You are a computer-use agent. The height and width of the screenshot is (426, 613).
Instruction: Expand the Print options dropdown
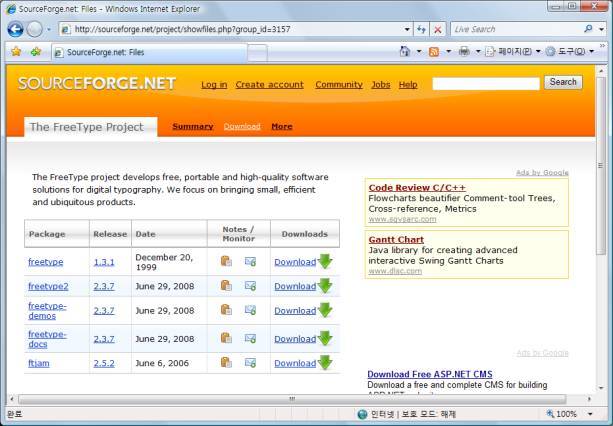click(478, 52)
